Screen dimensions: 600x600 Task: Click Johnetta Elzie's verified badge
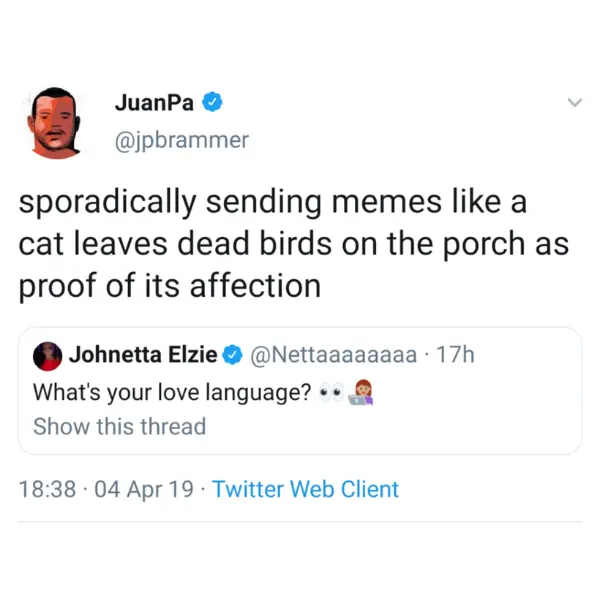232,355
